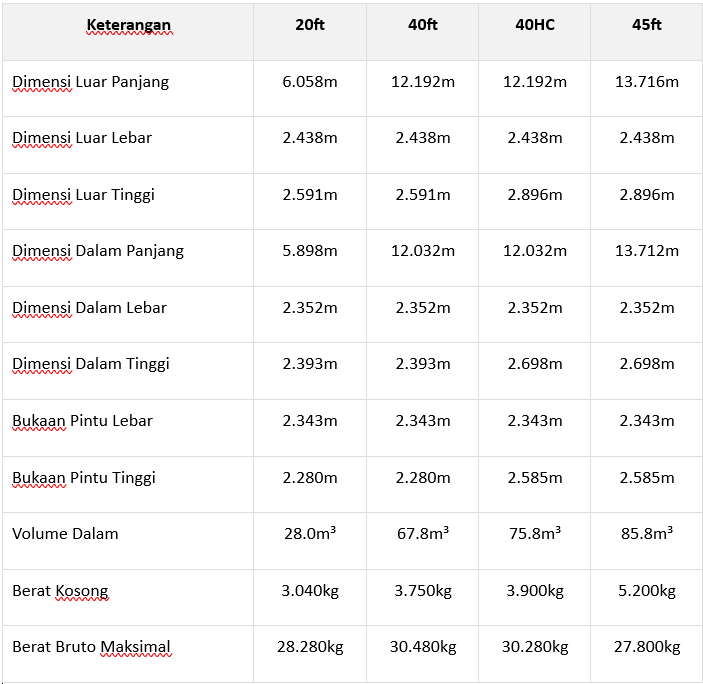This screenshot has height=684, width=703.
Task: Click the 6.058m cell value
Action: [x=310, y=82]
